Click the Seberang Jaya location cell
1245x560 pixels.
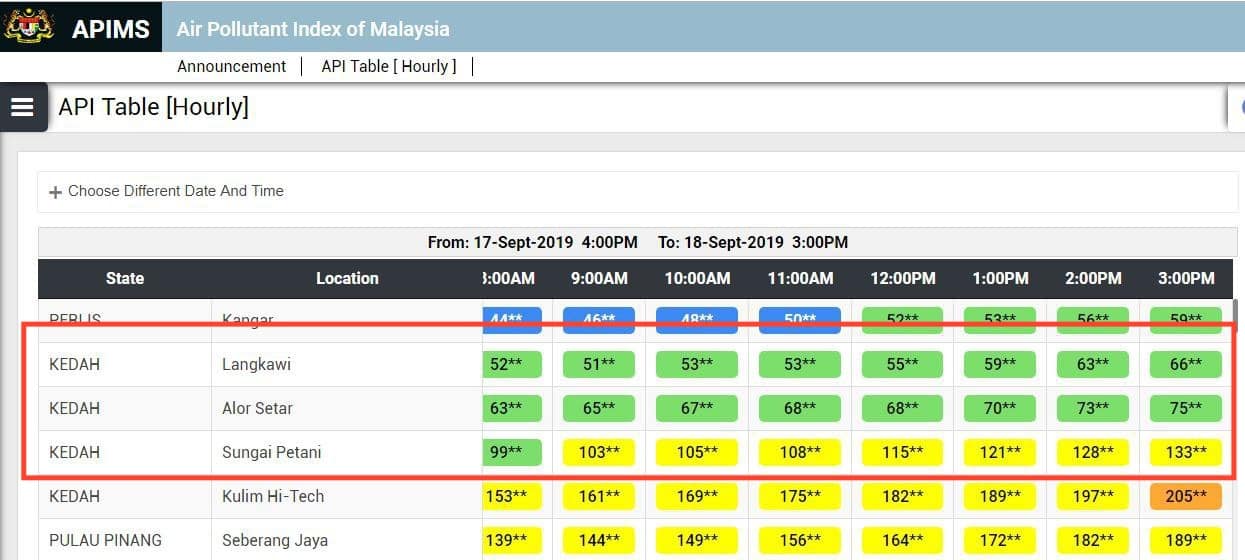pyautogui.click(x=347, y=540)
